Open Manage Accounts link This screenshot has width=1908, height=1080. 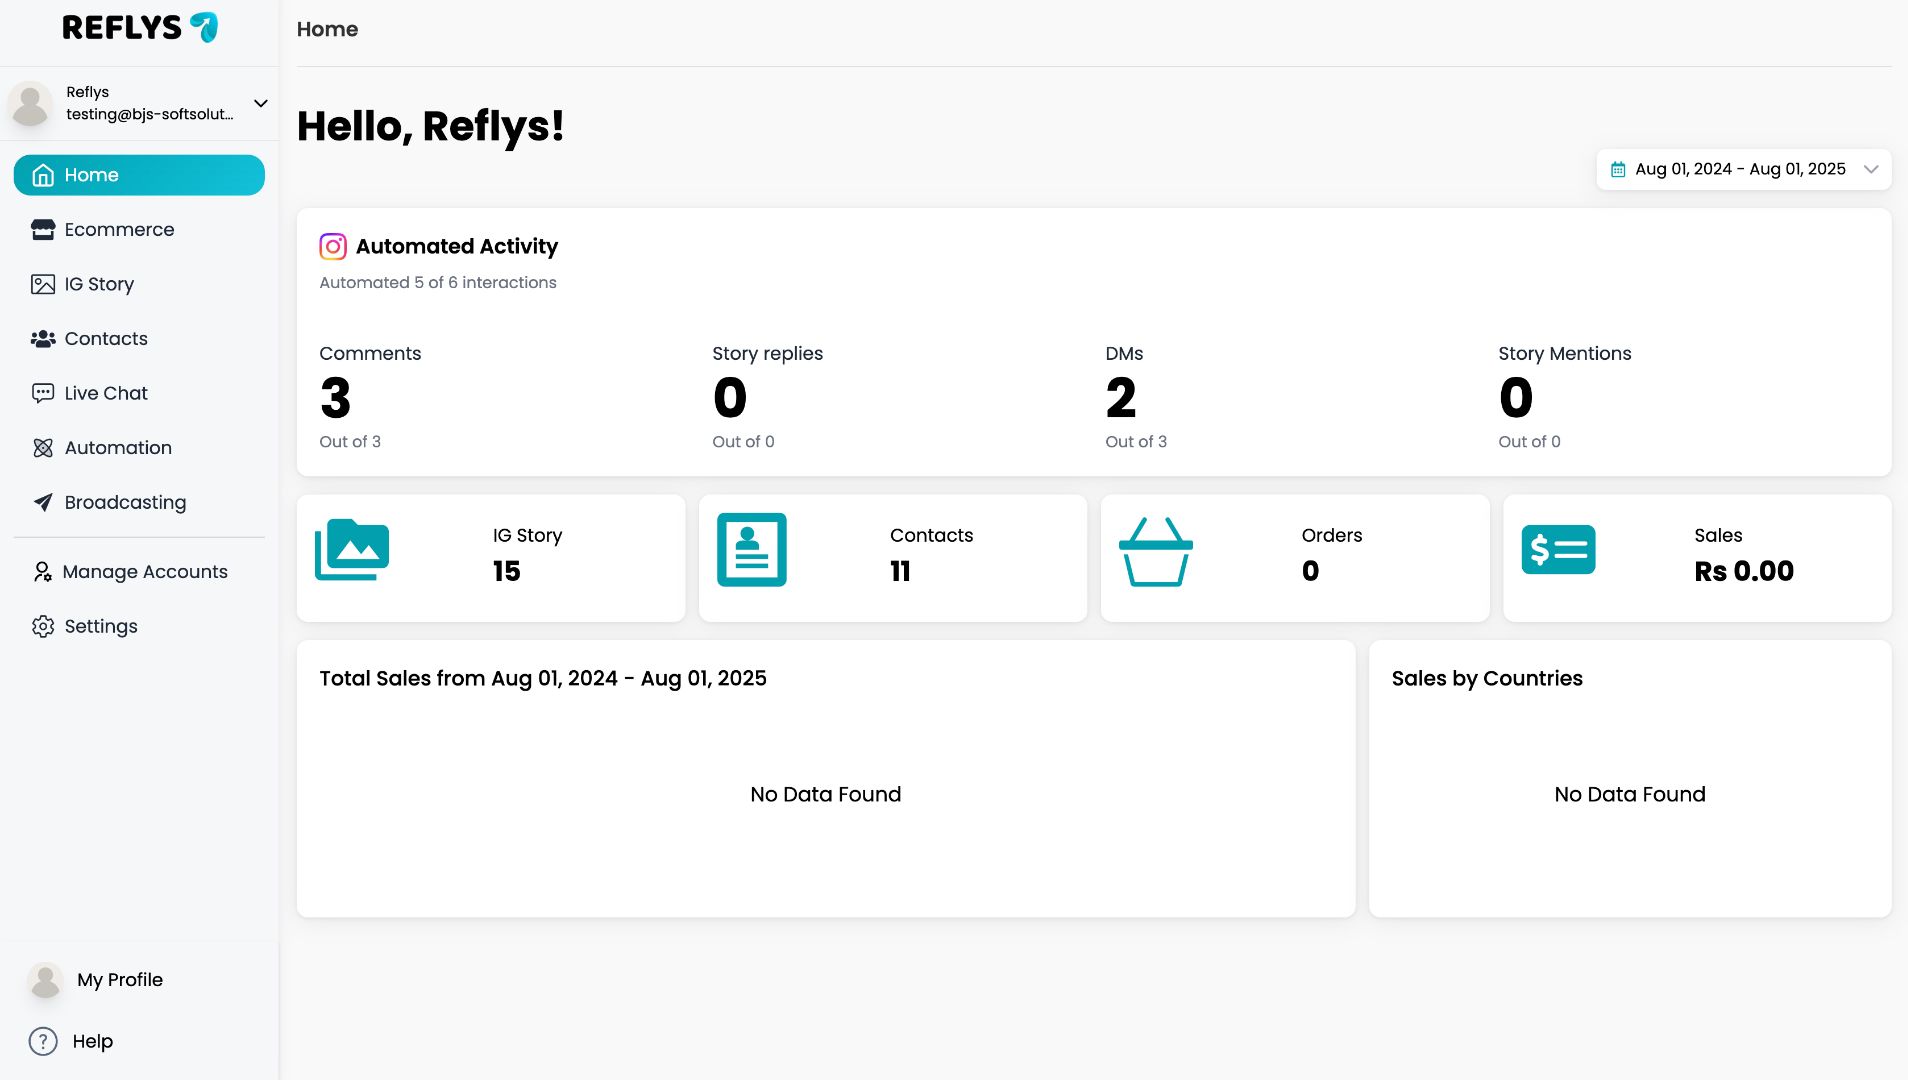point(145,571)
